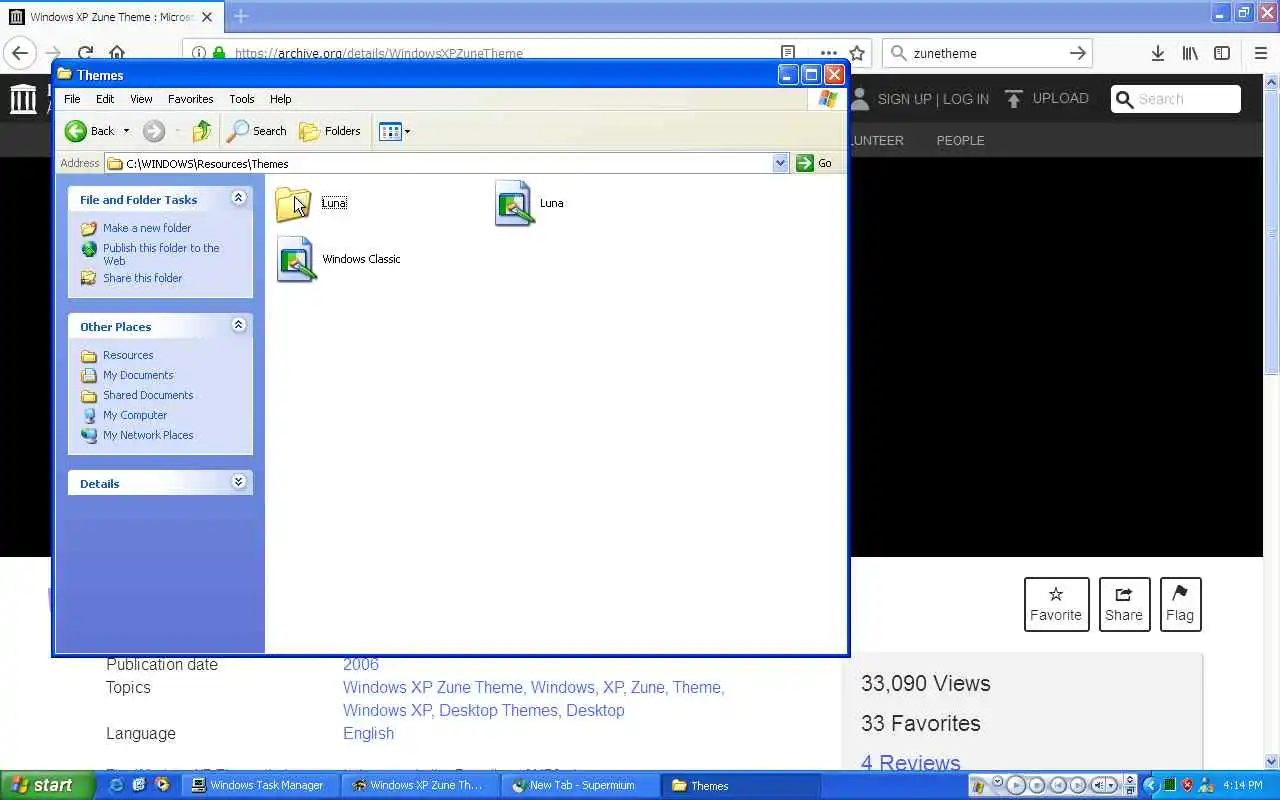Viewport: 1280px width, 800px height.
Task: Click the address bar path field
Action: tap(440, 163)
